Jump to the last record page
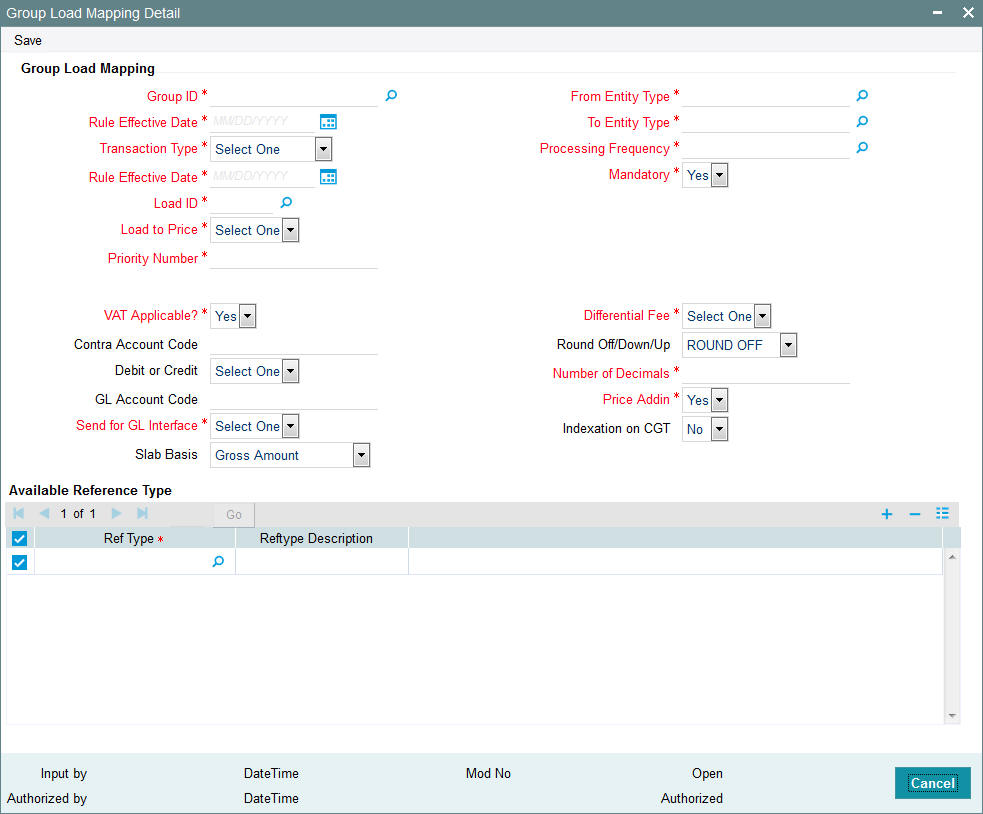The height and width of the screenshot is (814, 983). coord(141,513)
